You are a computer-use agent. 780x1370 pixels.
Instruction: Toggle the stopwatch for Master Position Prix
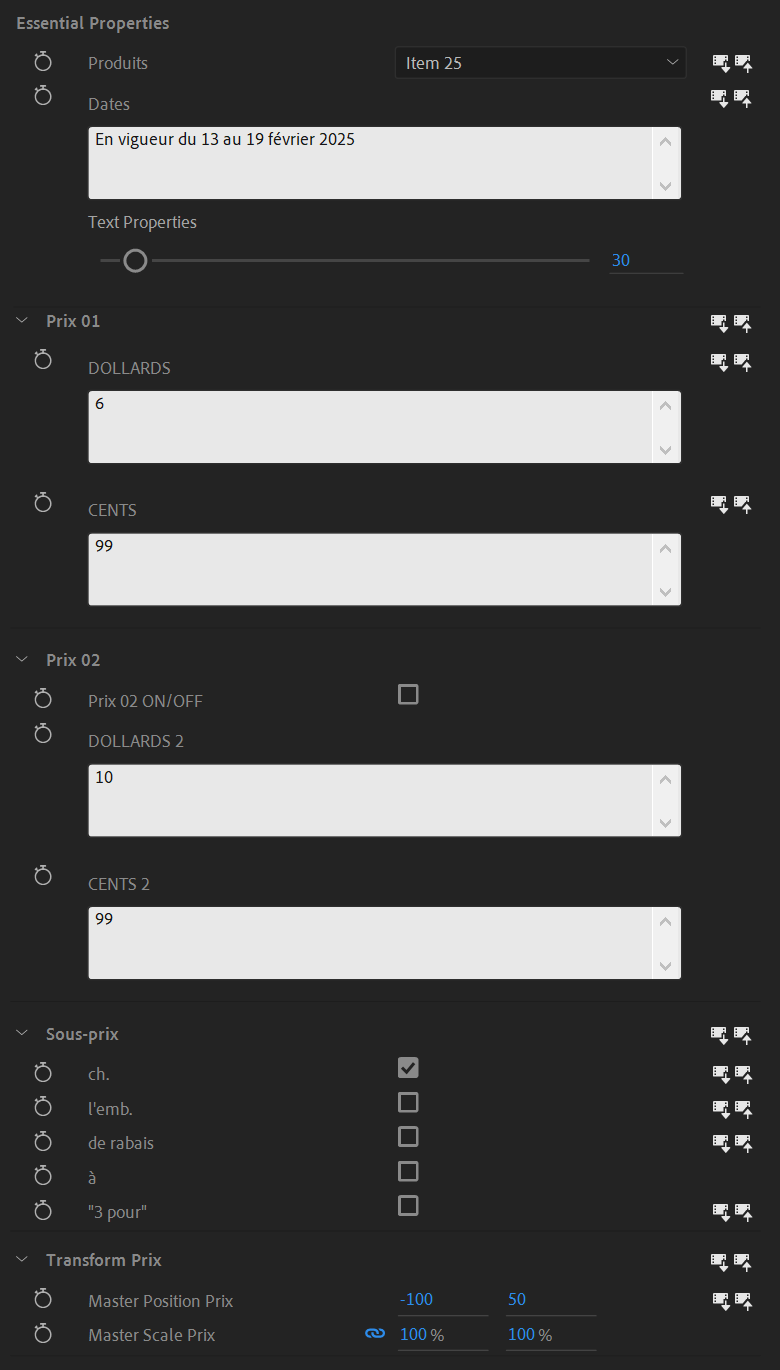(43, 1299)
